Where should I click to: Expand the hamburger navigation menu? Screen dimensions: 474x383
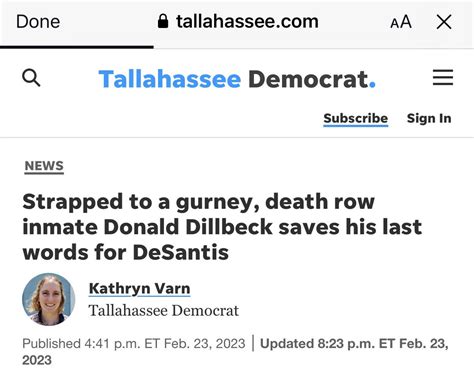[443, 77]
